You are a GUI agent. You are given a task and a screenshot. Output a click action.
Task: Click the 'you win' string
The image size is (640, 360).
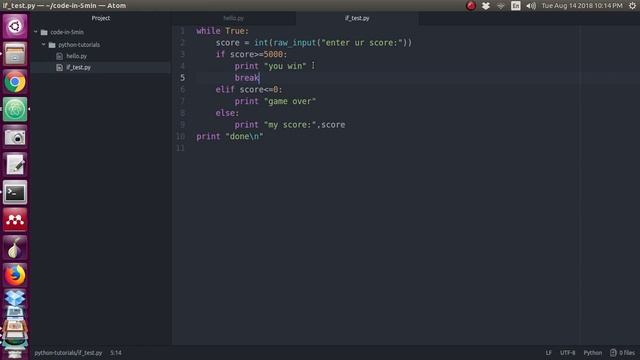[x=285, y=66]
